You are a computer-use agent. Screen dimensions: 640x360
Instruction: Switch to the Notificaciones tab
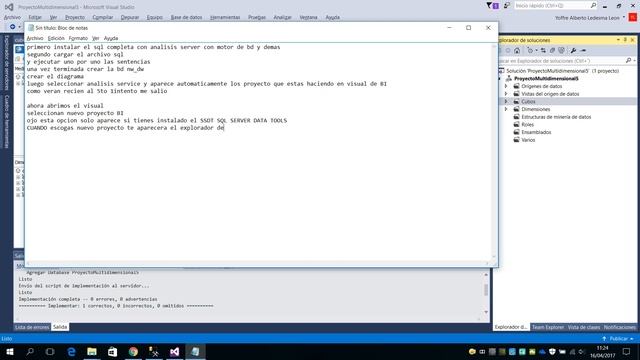pyautogui.click(x=620, y=327)
